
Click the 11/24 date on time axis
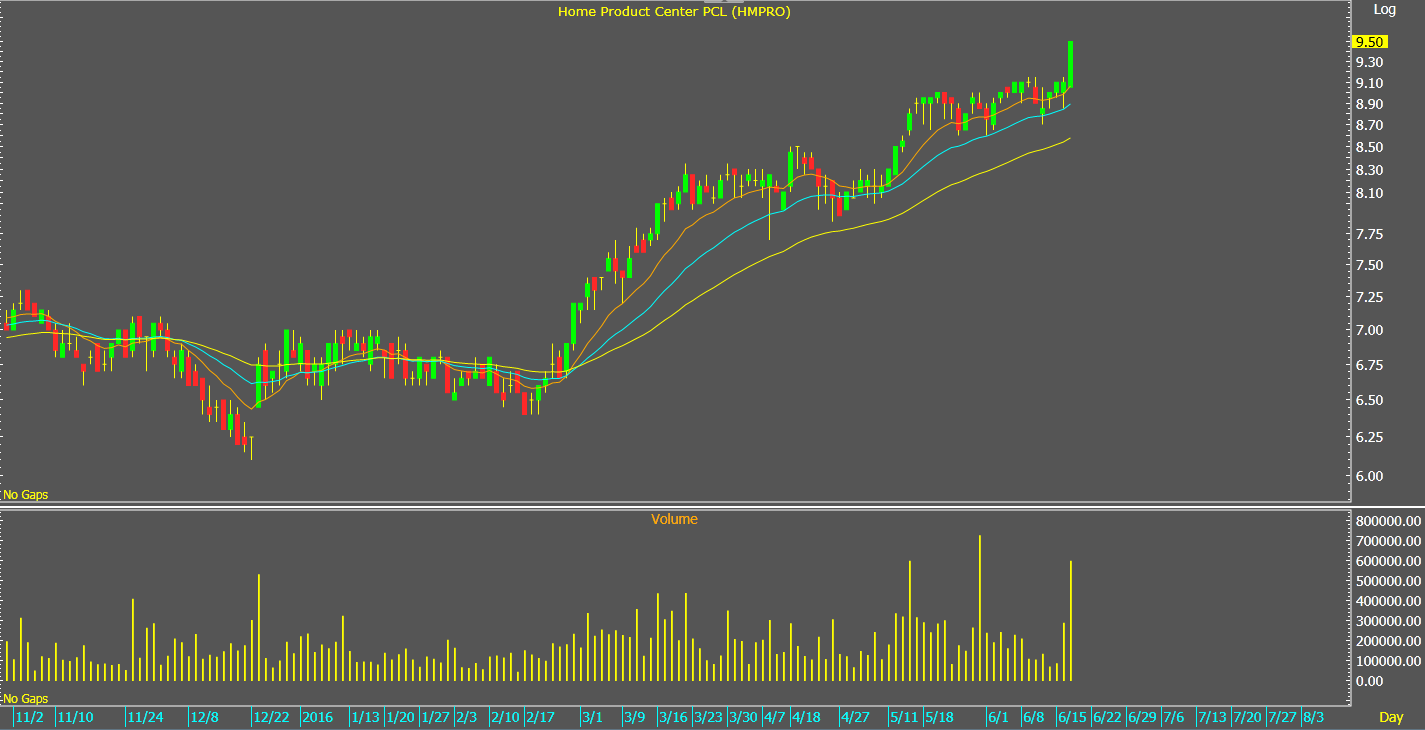[x=145, y=717]
